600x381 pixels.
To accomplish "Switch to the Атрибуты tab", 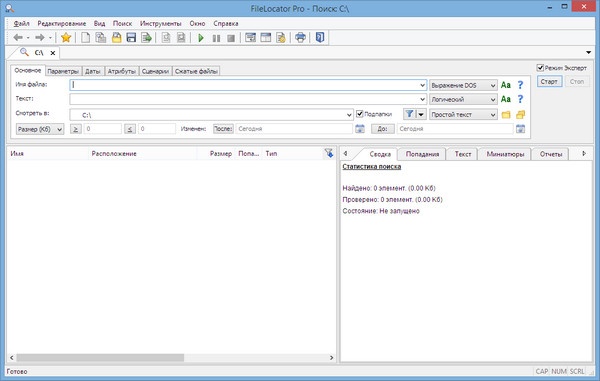I will [122, 71].
